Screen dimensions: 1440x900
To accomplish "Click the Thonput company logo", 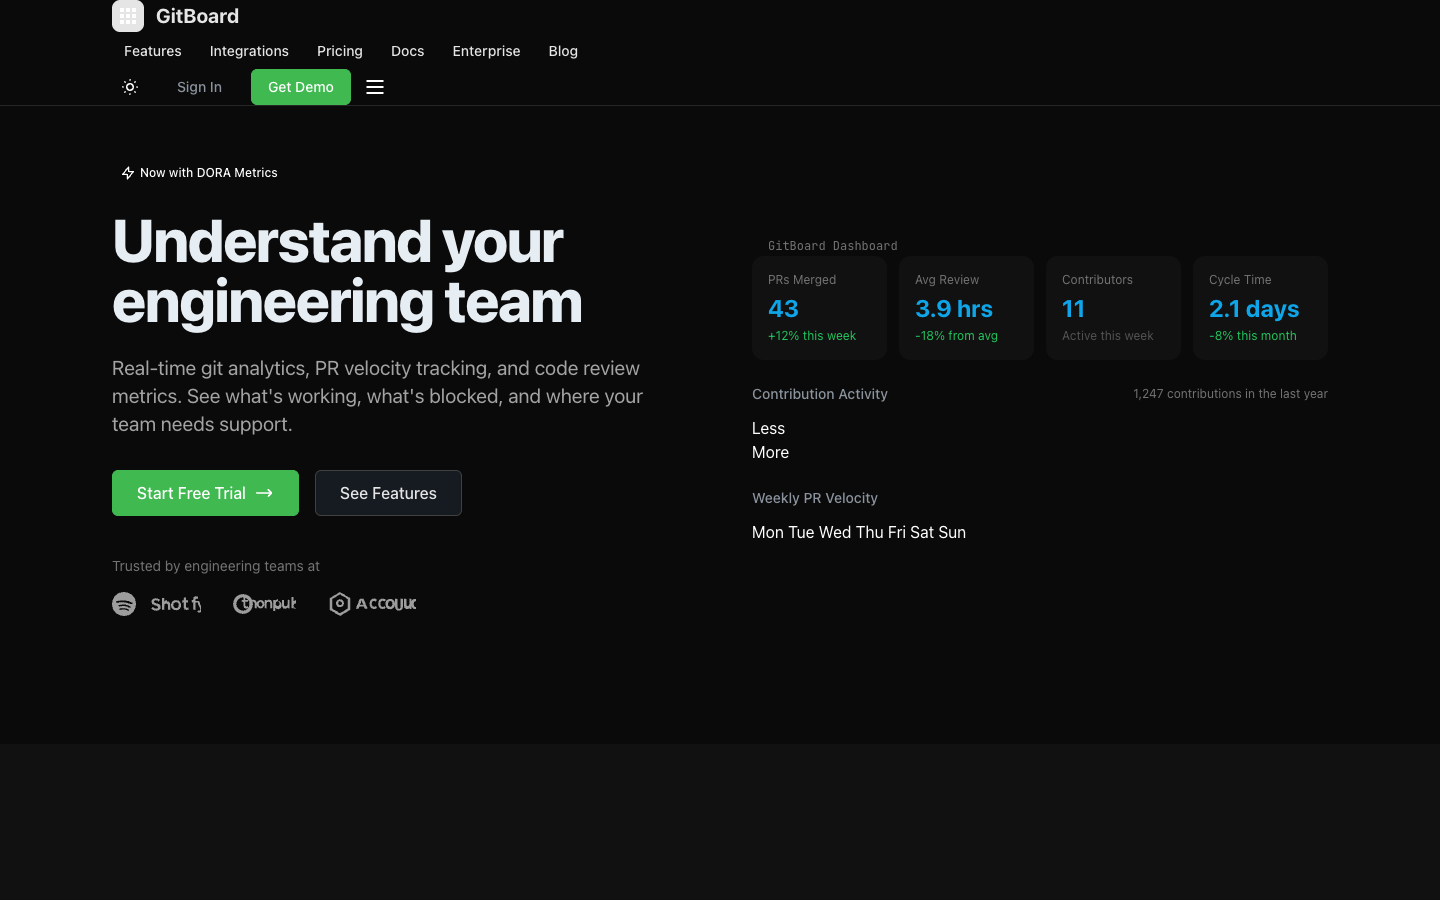I will (265, 604).
